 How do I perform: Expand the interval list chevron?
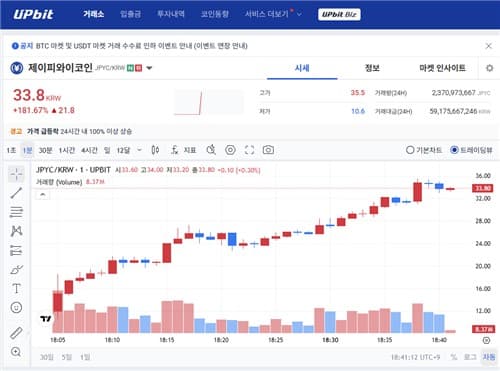point(139,150)
